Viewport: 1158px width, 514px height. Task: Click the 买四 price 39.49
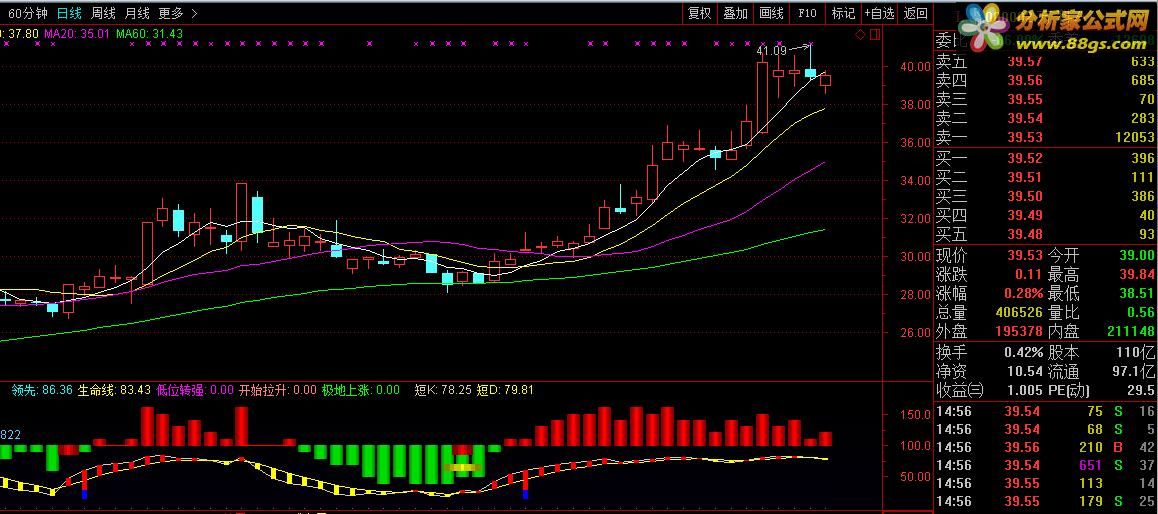pos(1027,216)
